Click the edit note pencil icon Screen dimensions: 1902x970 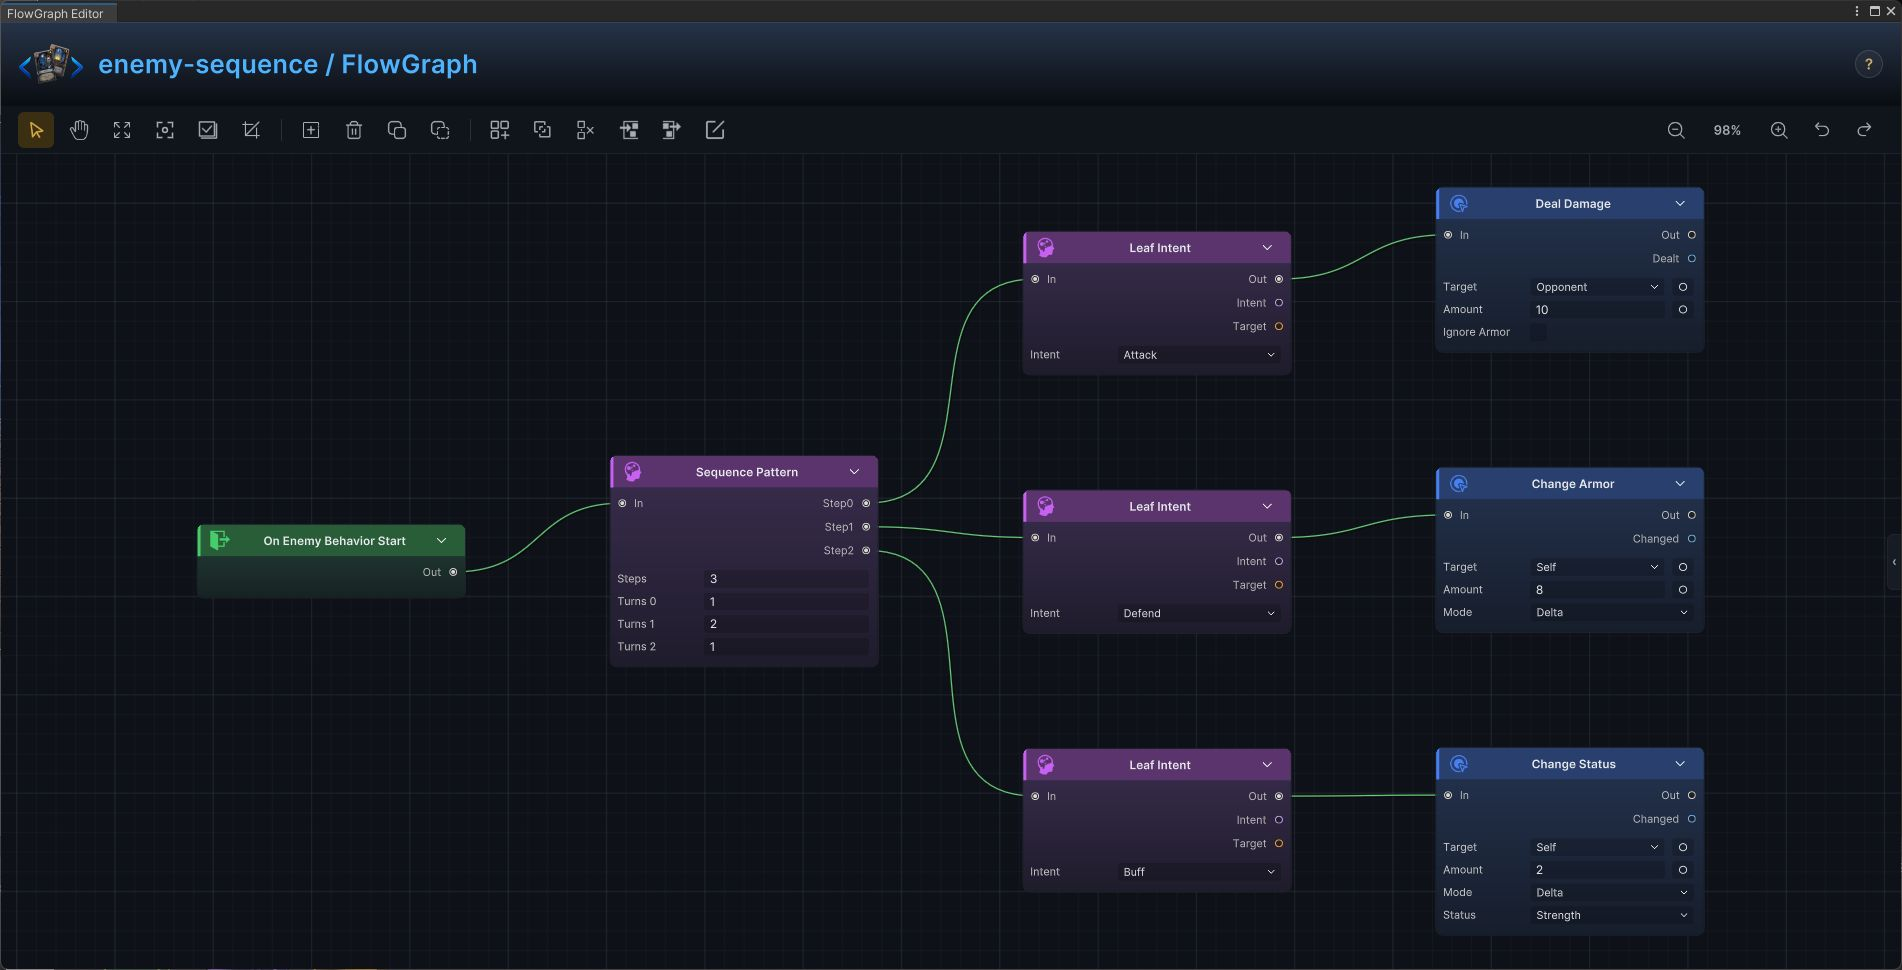coord(715,130)
